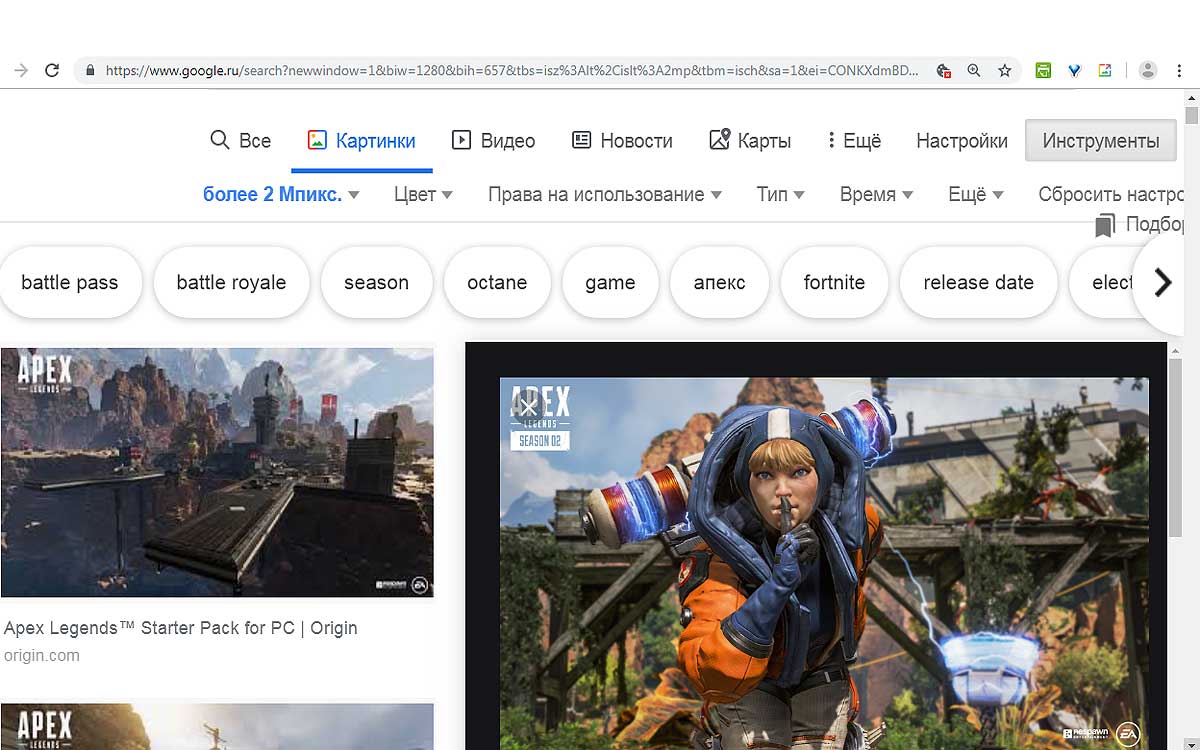Select the octane suggestion chip
The width and height of the screenshot is (1200, 750).
click(497, 283)
